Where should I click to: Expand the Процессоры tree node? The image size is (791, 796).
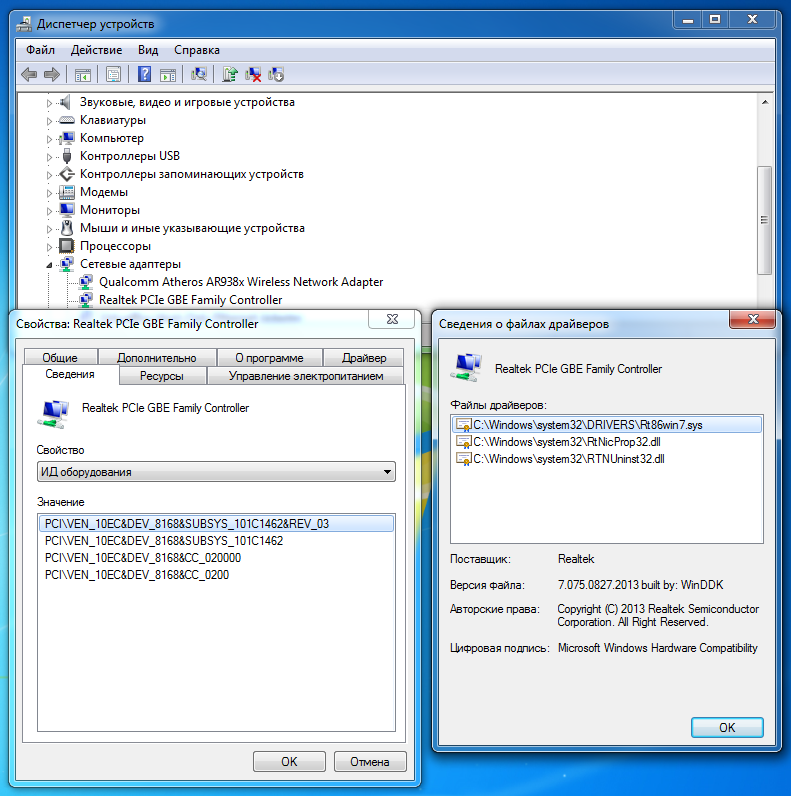click(x=49, y=247)
